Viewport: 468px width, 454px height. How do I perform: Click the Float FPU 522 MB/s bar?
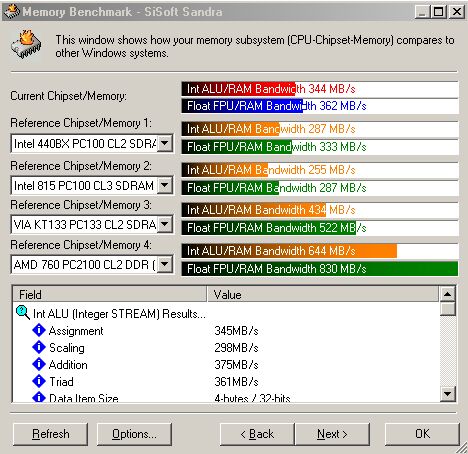[320, 228]
